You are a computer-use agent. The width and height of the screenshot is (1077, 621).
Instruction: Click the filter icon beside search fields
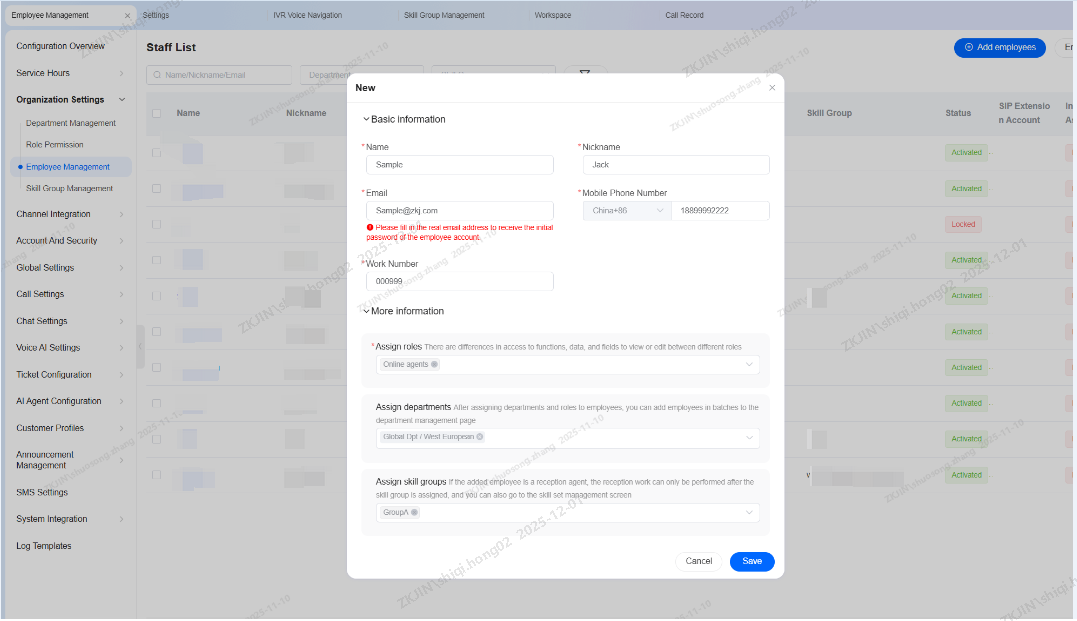pyautogui.click(x=586, y=75)
